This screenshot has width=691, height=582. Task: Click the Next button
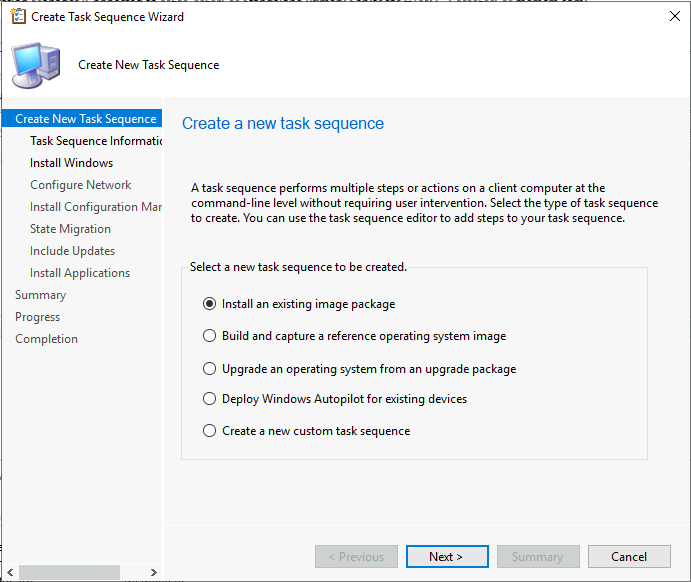tap(447, 556)
